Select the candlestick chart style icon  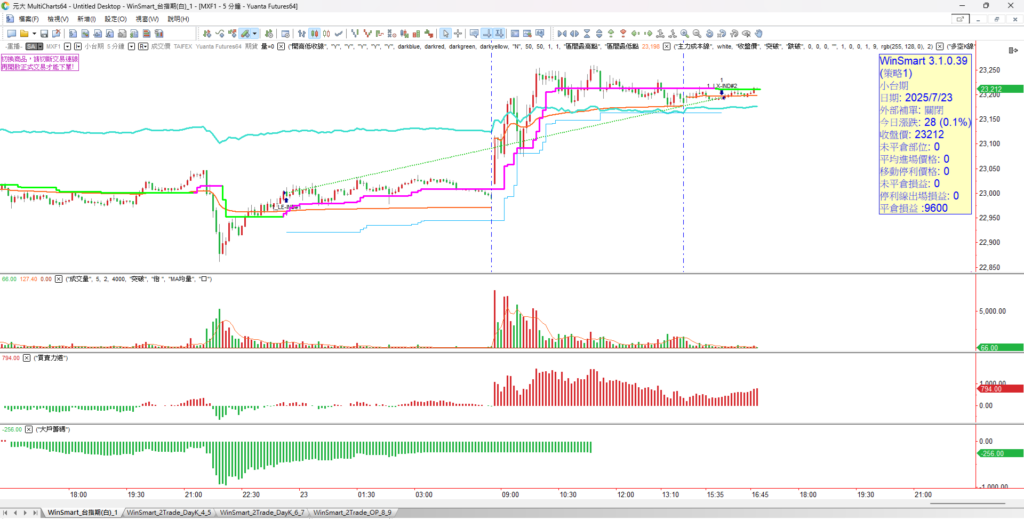pyautogui.click(x=315, y=33)
